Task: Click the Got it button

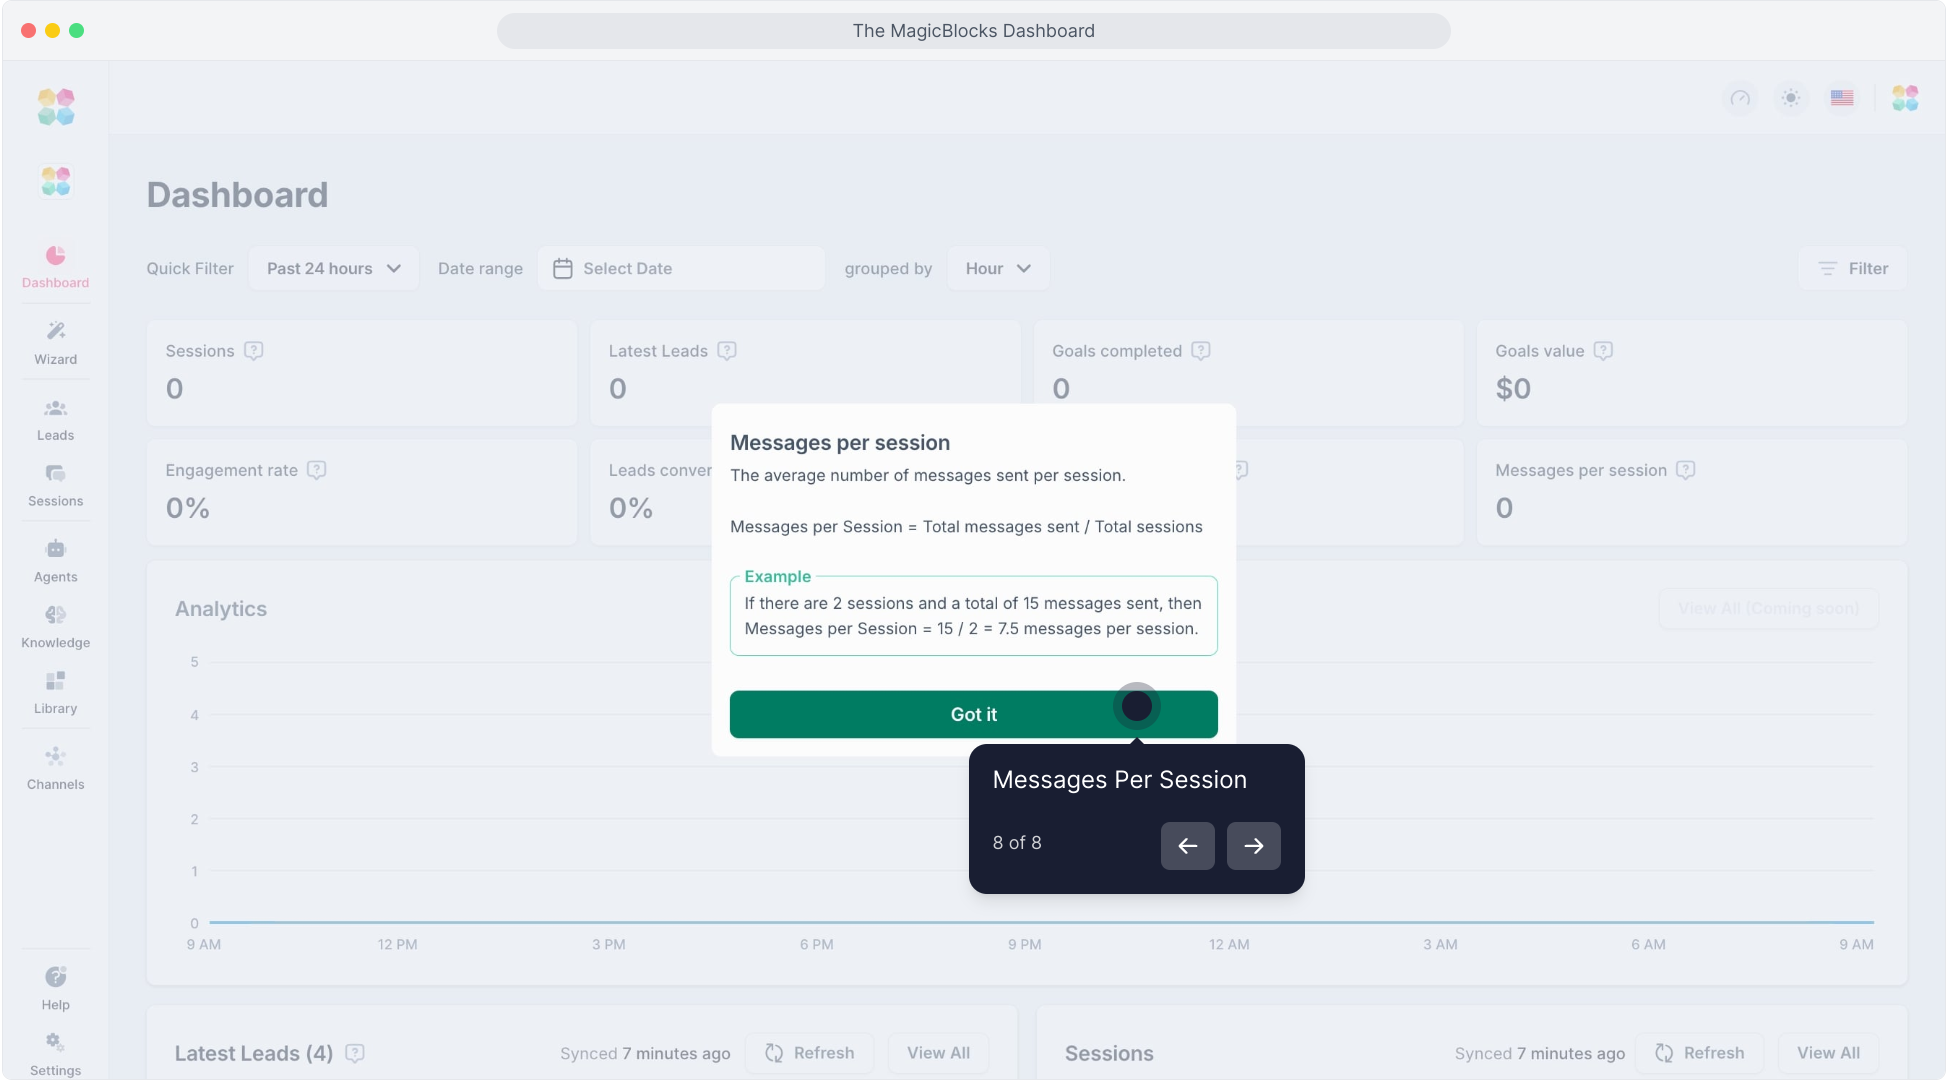Action: point(973,715)
